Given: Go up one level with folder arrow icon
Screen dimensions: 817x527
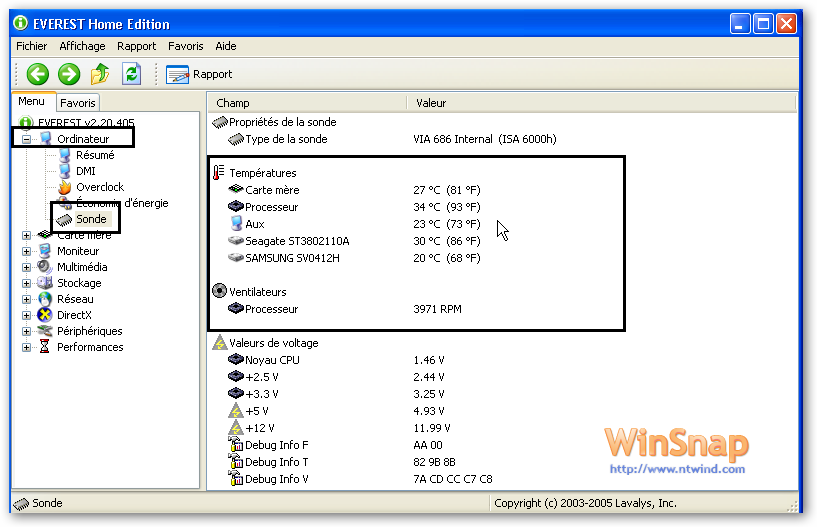Looking at the screenshot, I should pyautogui.click(x=100, y=74).
